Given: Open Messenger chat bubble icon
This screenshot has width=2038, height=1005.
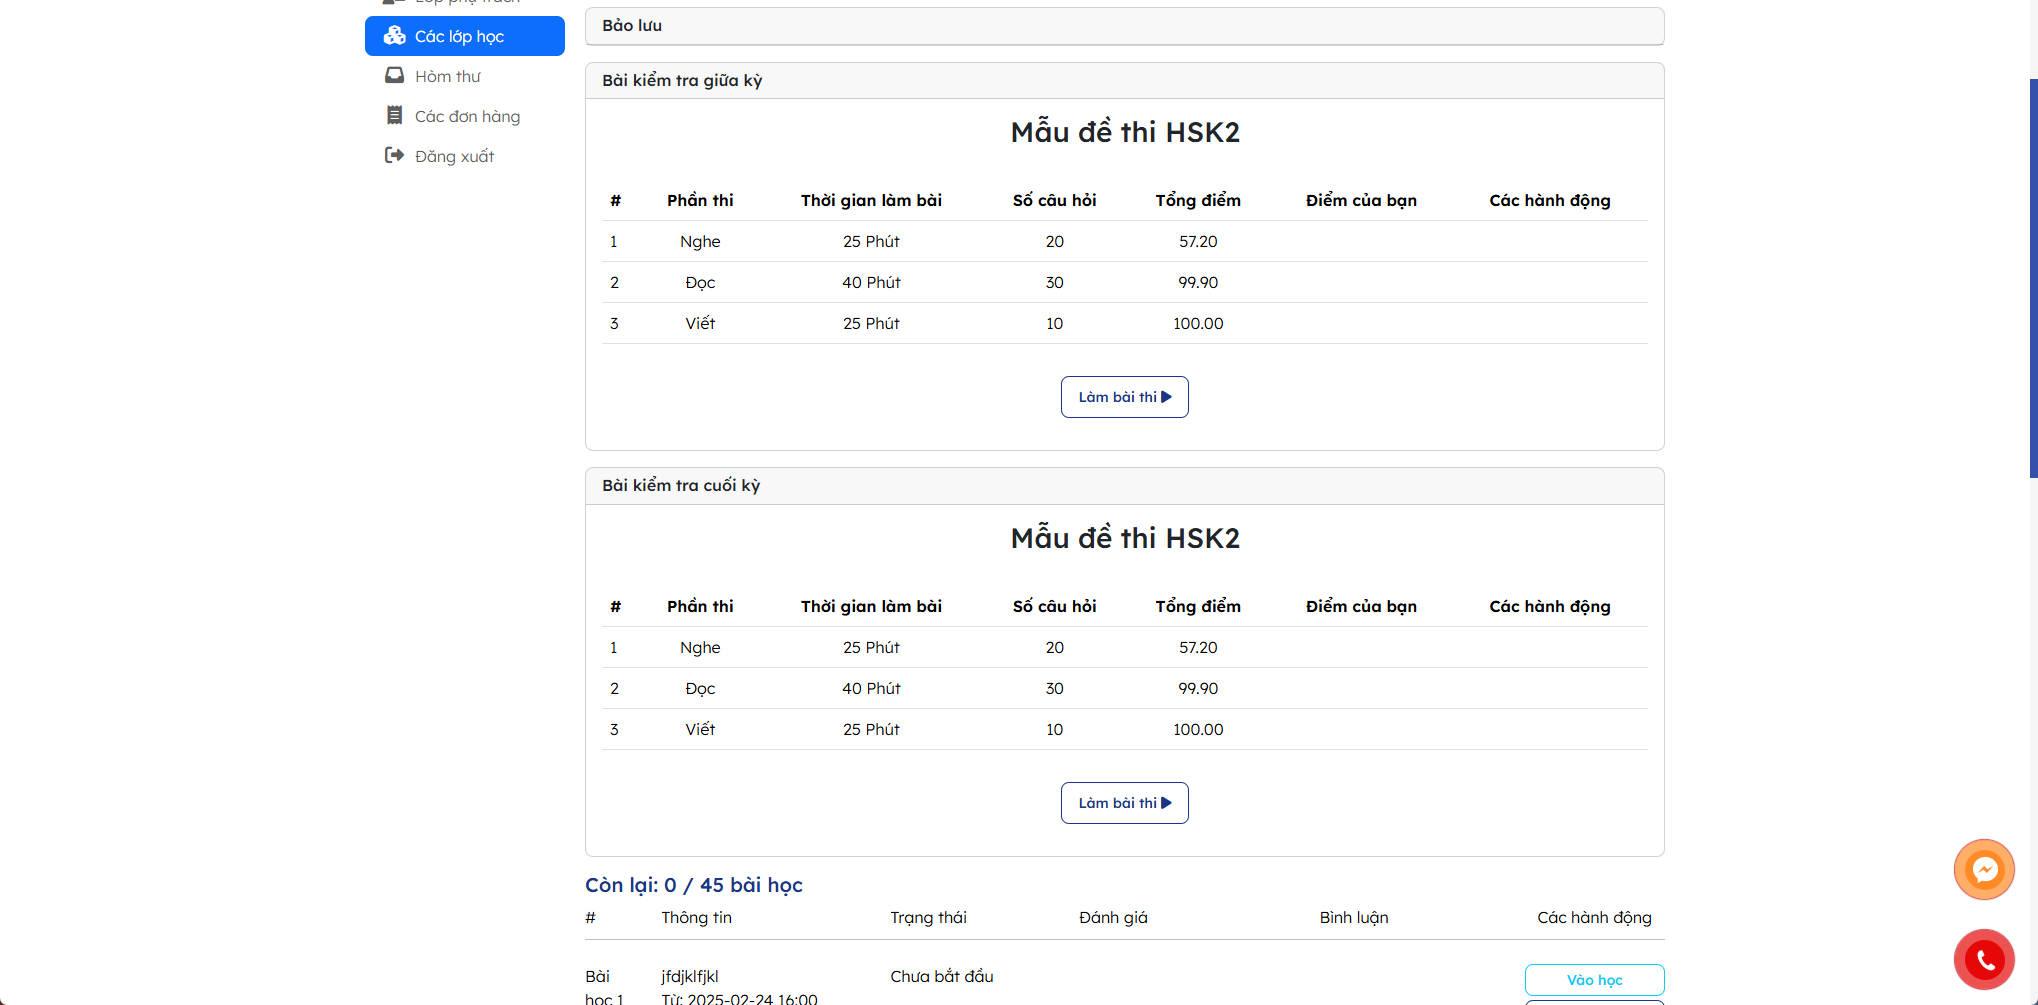Looking at the screenshot, I should [x=1984, y=870].
